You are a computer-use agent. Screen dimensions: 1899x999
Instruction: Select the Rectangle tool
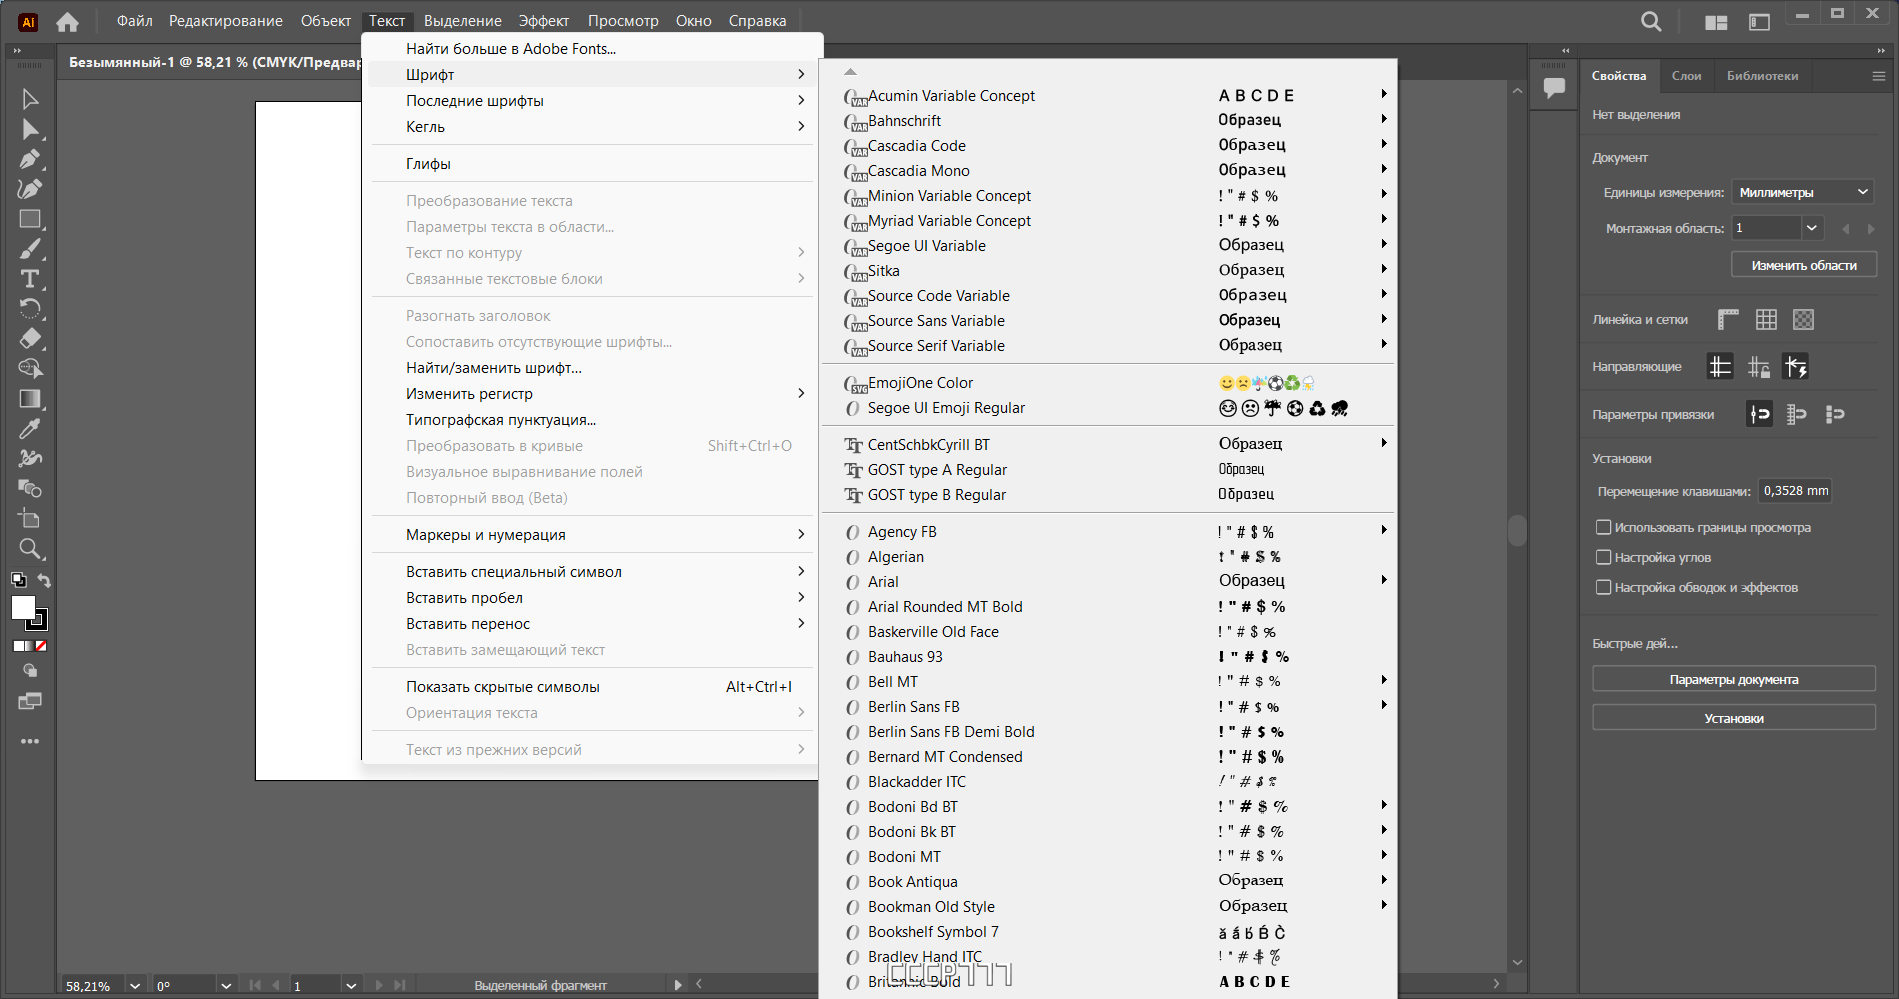[30, 219]
